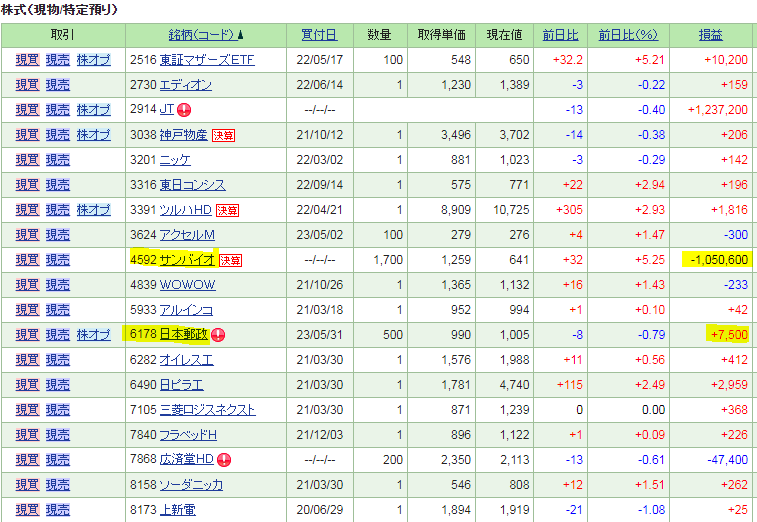Click 株オプ in the ツルハHD row
The height and width of the screenshot is (522, 757).
(94, 210)
